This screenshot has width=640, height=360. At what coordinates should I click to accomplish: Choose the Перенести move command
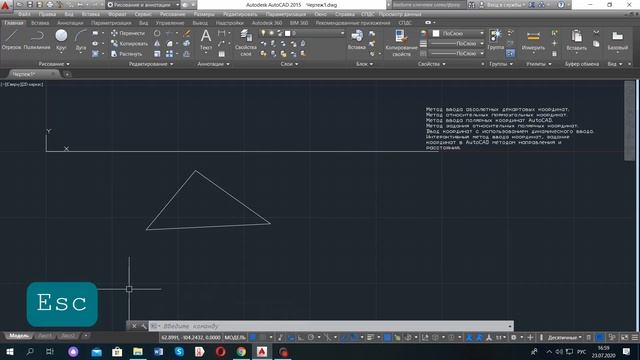tap(128, 33)
